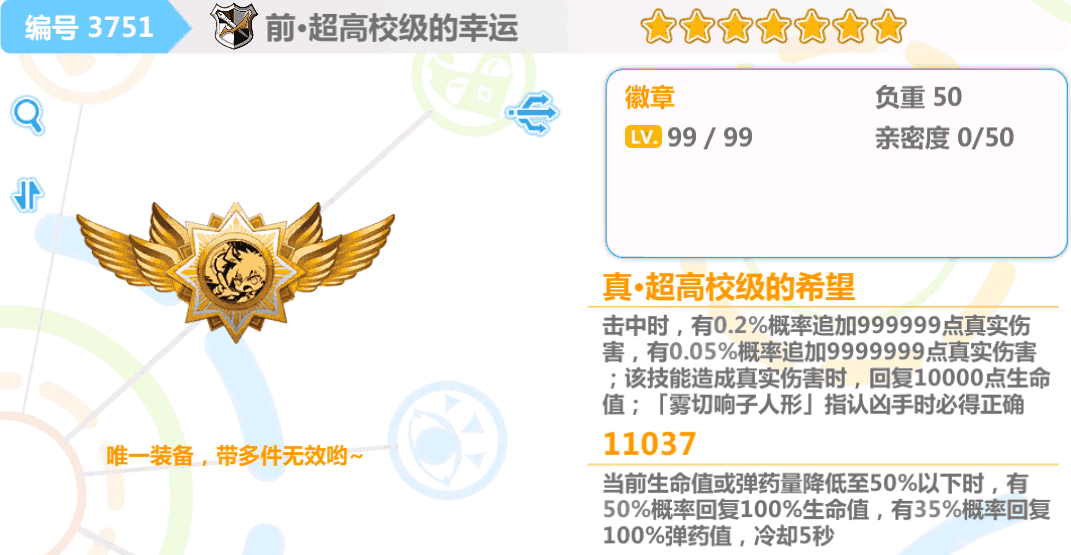This screenshot has width=1071, height=555.
Task: Click the vertical swap arrows icon
Action: pyautogui.click(x=27, y=195)
